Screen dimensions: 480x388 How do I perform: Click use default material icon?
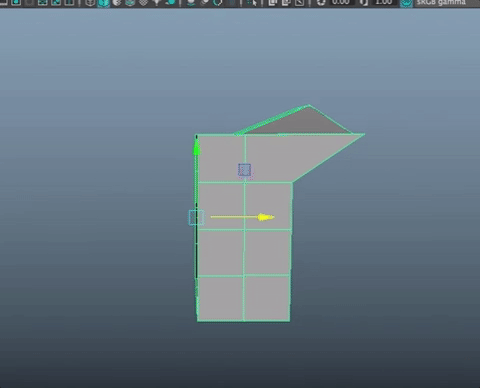pos(117,3)
